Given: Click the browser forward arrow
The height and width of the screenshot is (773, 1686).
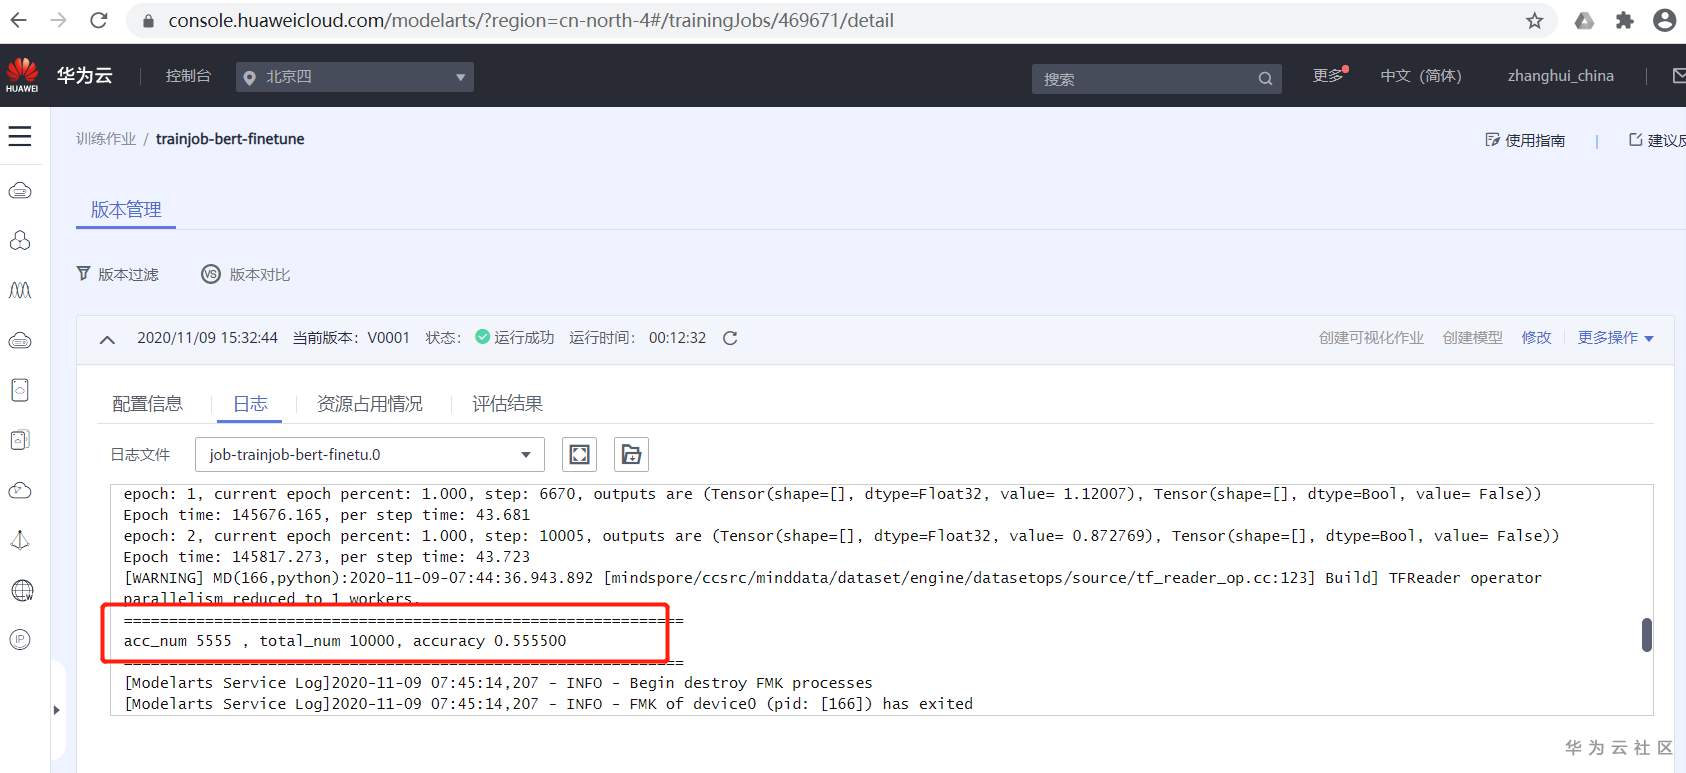Looking at the screenshot, I should 58,20.
